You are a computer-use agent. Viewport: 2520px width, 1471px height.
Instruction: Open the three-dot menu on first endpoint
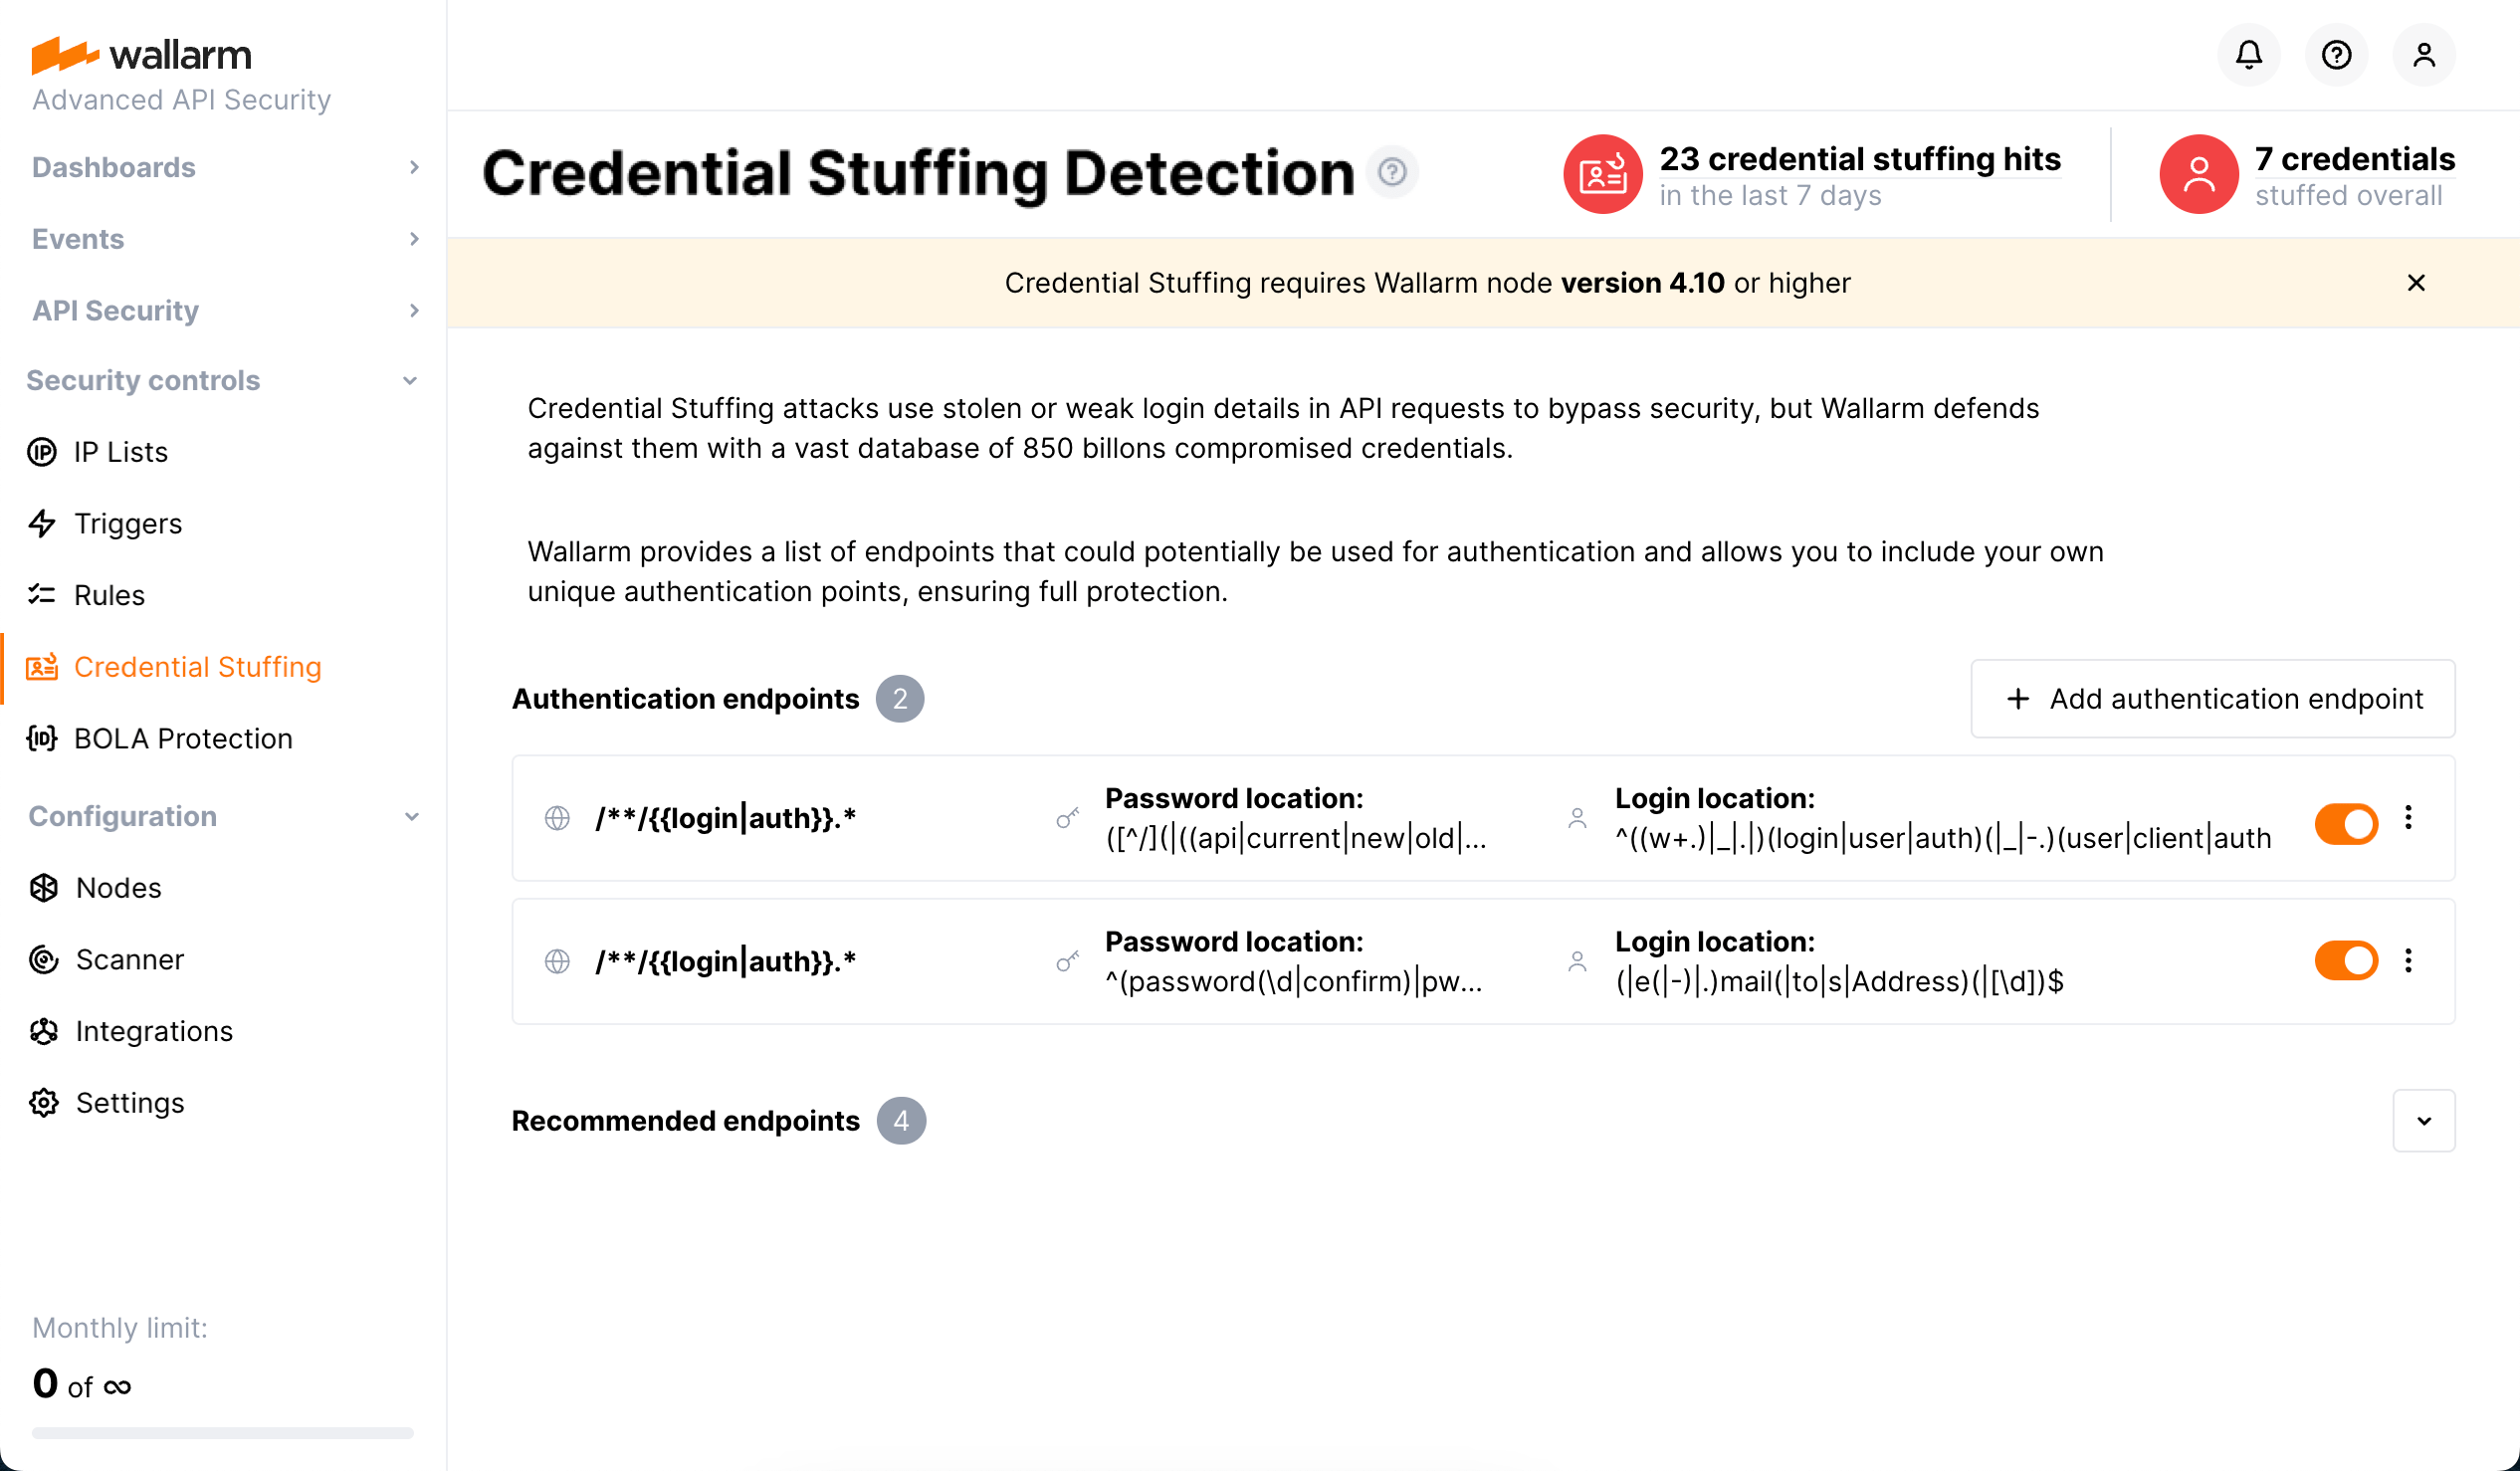[2408, 818]
